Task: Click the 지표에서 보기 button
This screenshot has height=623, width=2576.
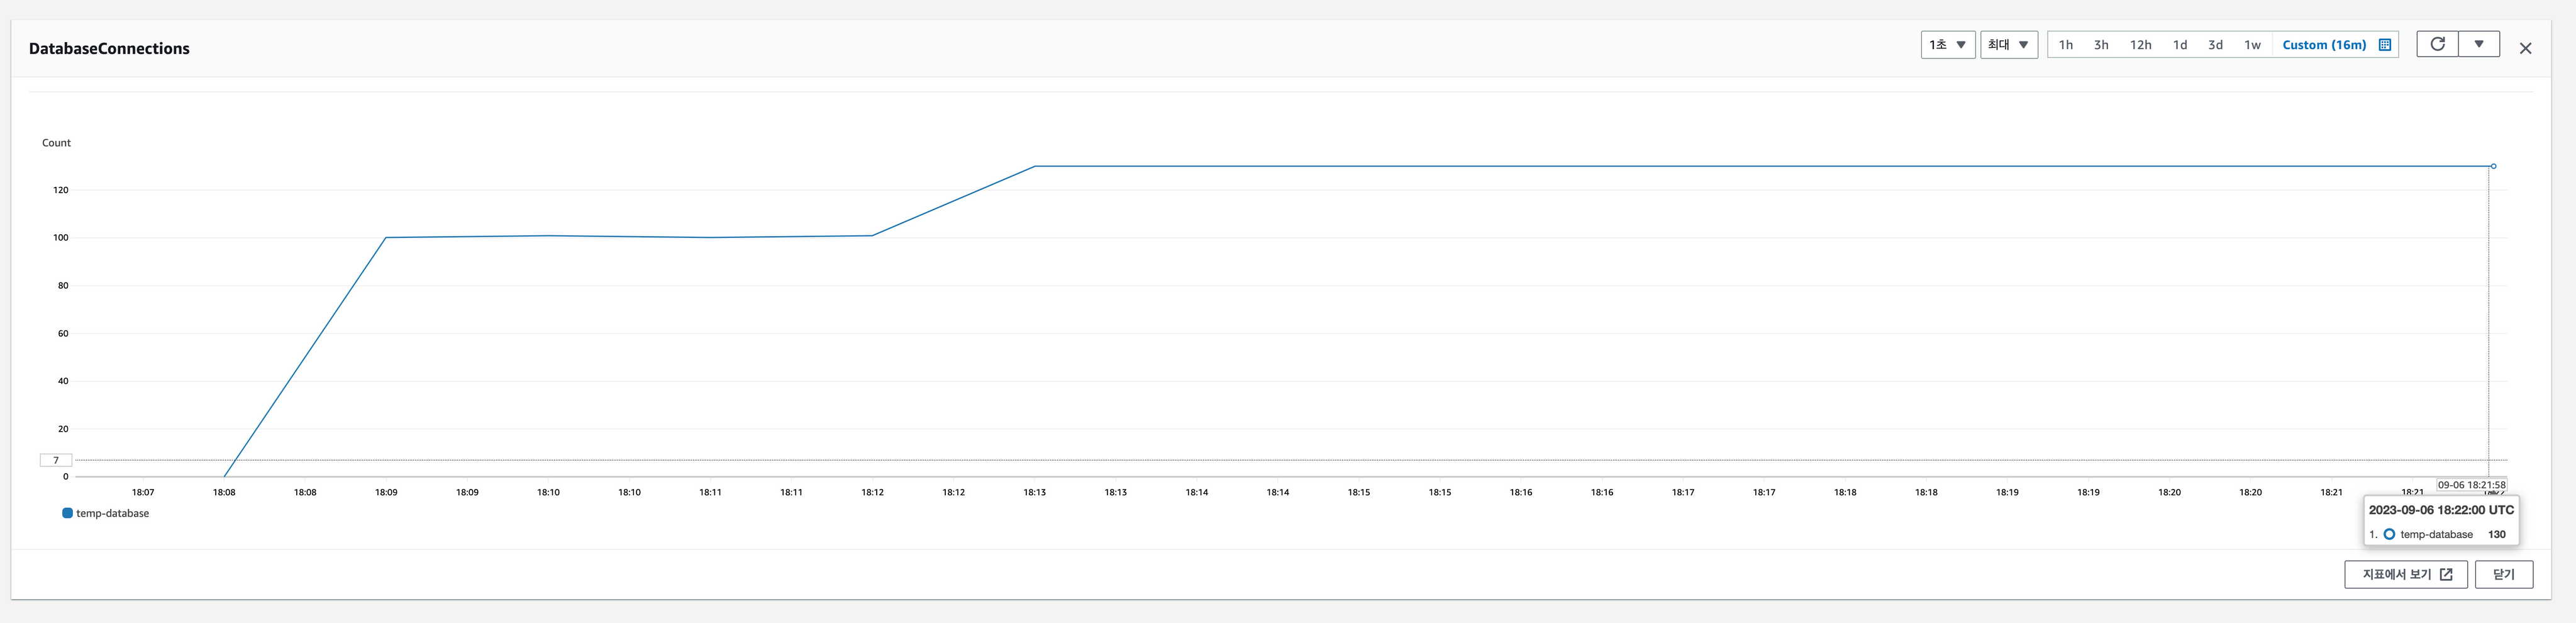Action: 2405,574
